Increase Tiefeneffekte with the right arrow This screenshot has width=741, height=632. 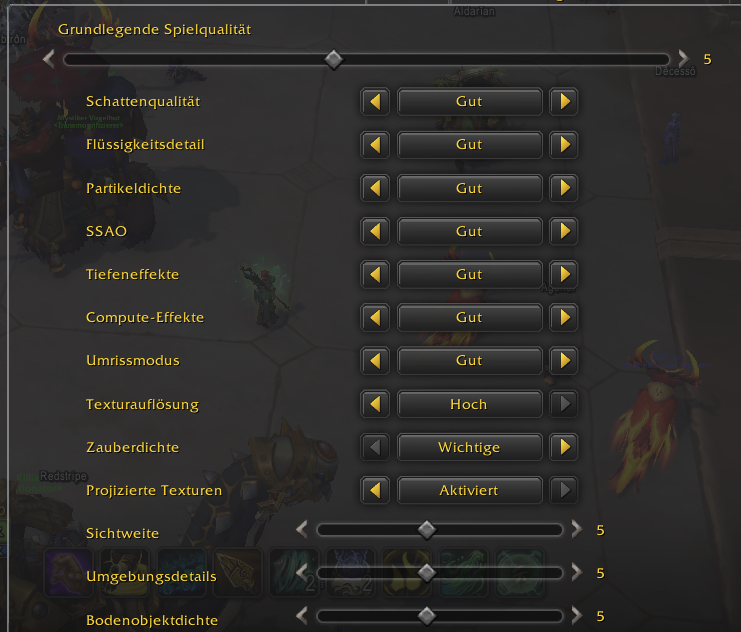(564, 274)
